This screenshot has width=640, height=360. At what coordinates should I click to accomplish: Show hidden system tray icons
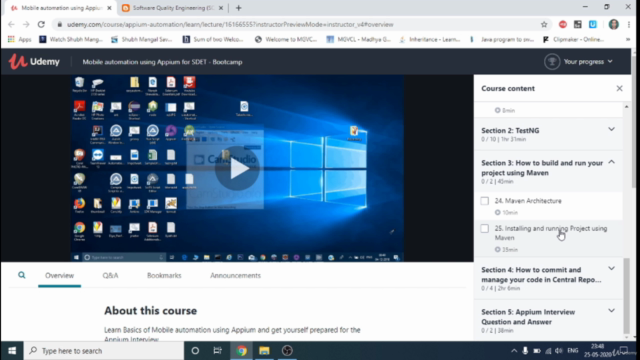tap(514, 351)
